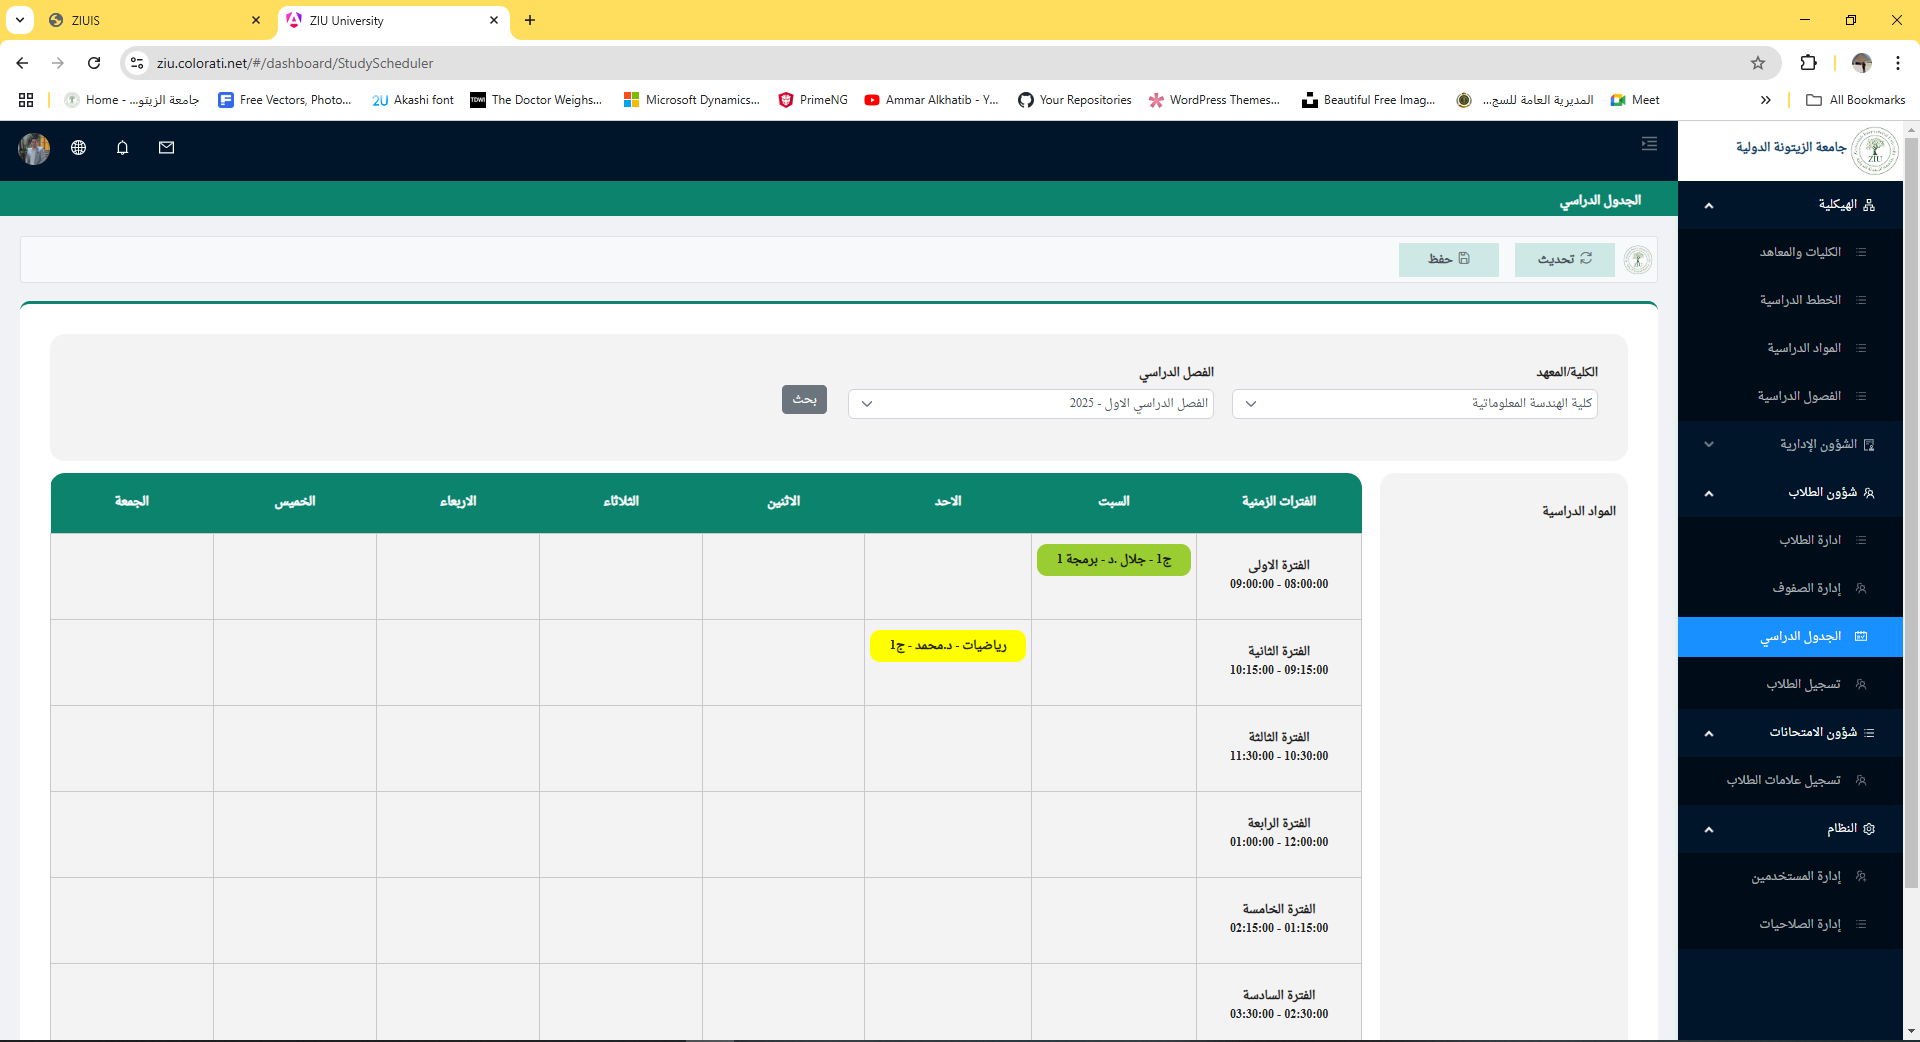The width and height of the screenshot is (1920, 1042).
Task: Select the green برمجة 1 schedule card
Action: point(1114,560)
